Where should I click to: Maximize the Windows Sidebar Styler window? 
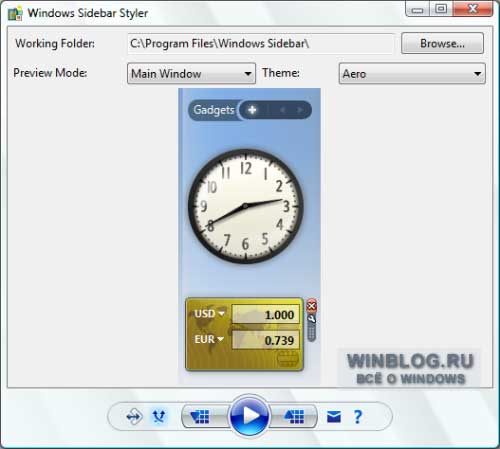441,9
